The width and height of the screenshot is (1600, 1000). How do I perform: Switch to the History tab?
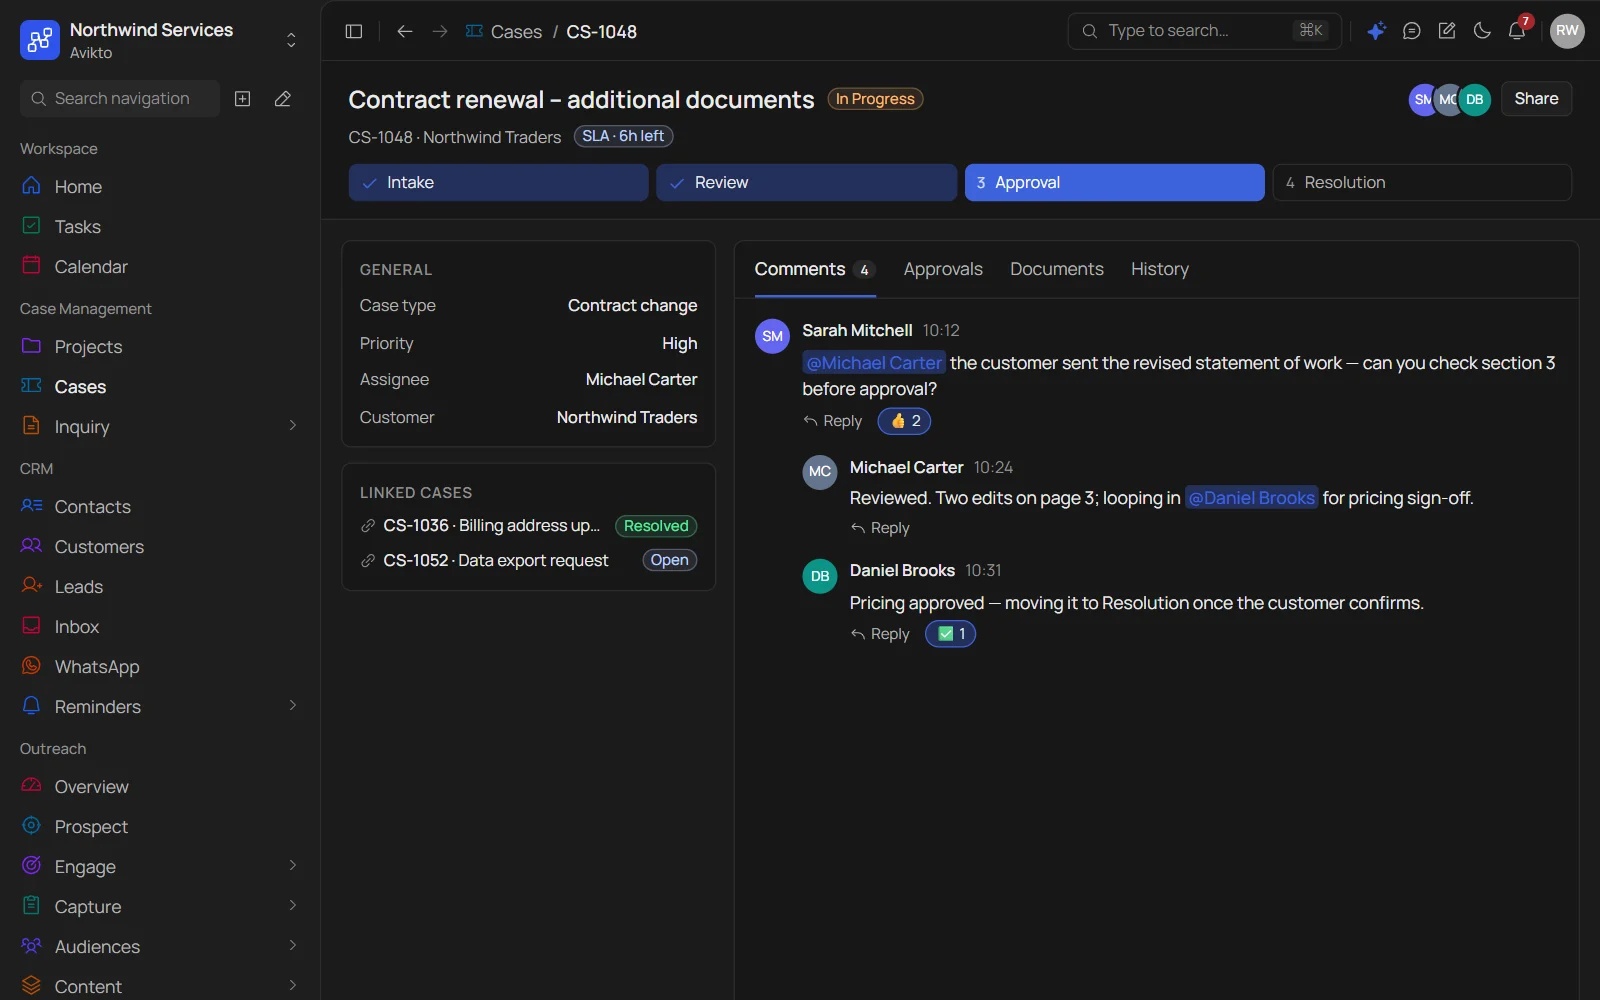1160,269
